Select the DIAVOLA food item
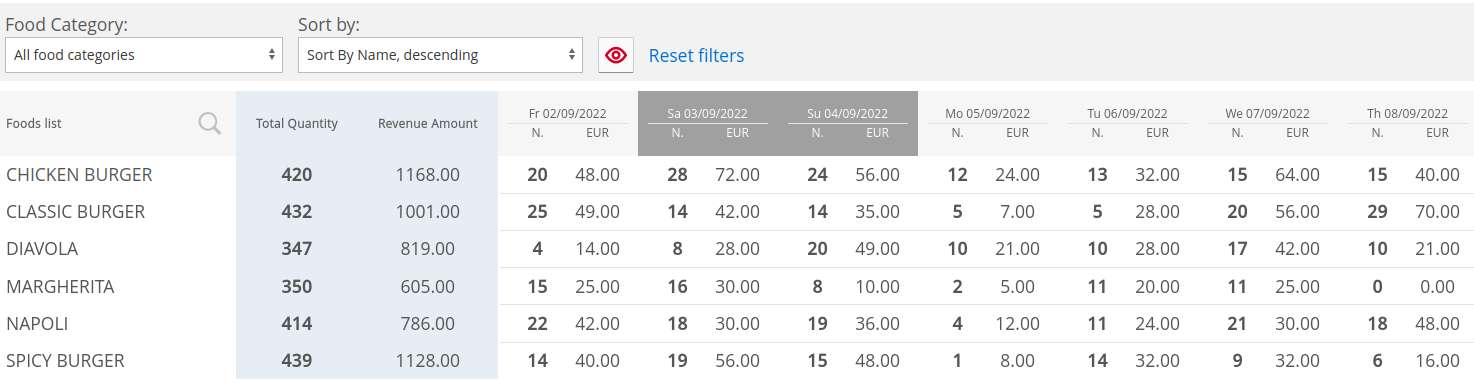The width and height of the screenshot is (1474, 389). (42, 249)
